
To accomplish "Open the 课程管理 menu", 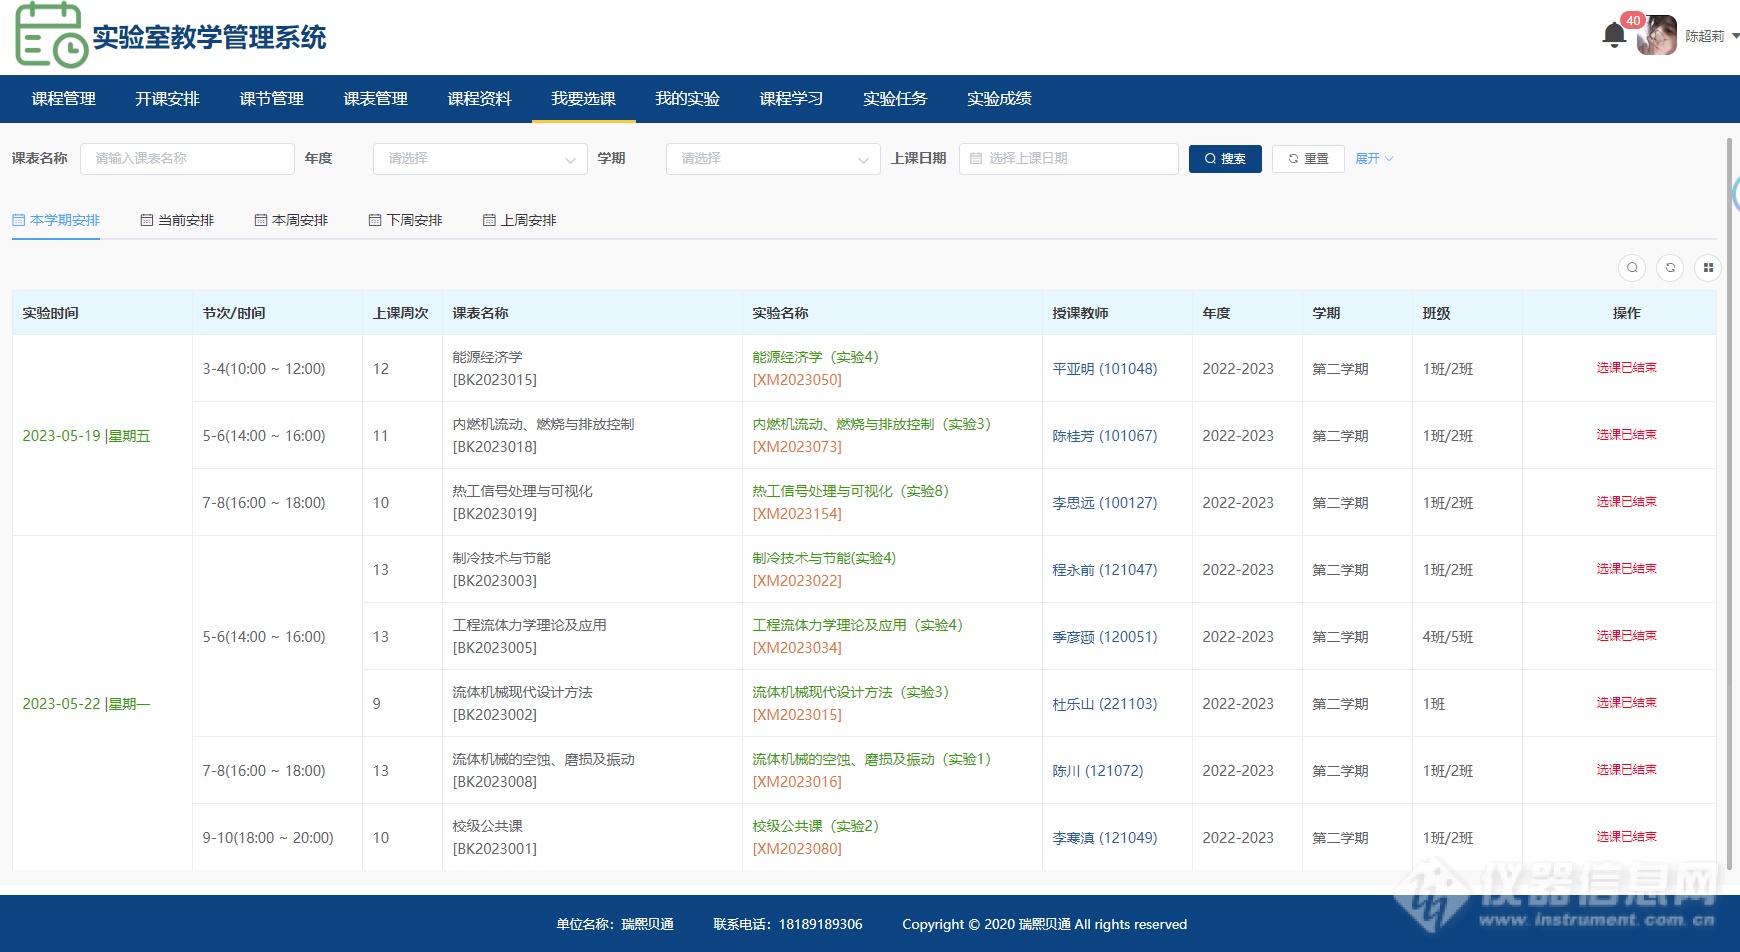I will click(x=63, y=99).
